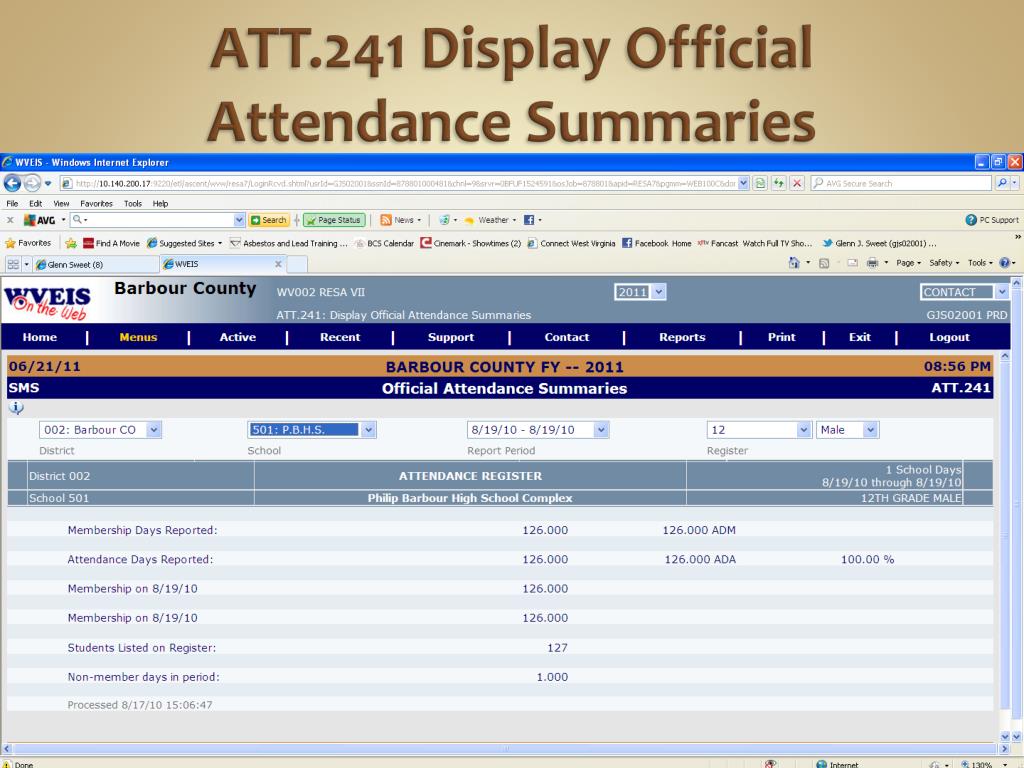
Task: Expand the address bar URL history arrow
Action: pyautogui.click(x=743, y=184)
